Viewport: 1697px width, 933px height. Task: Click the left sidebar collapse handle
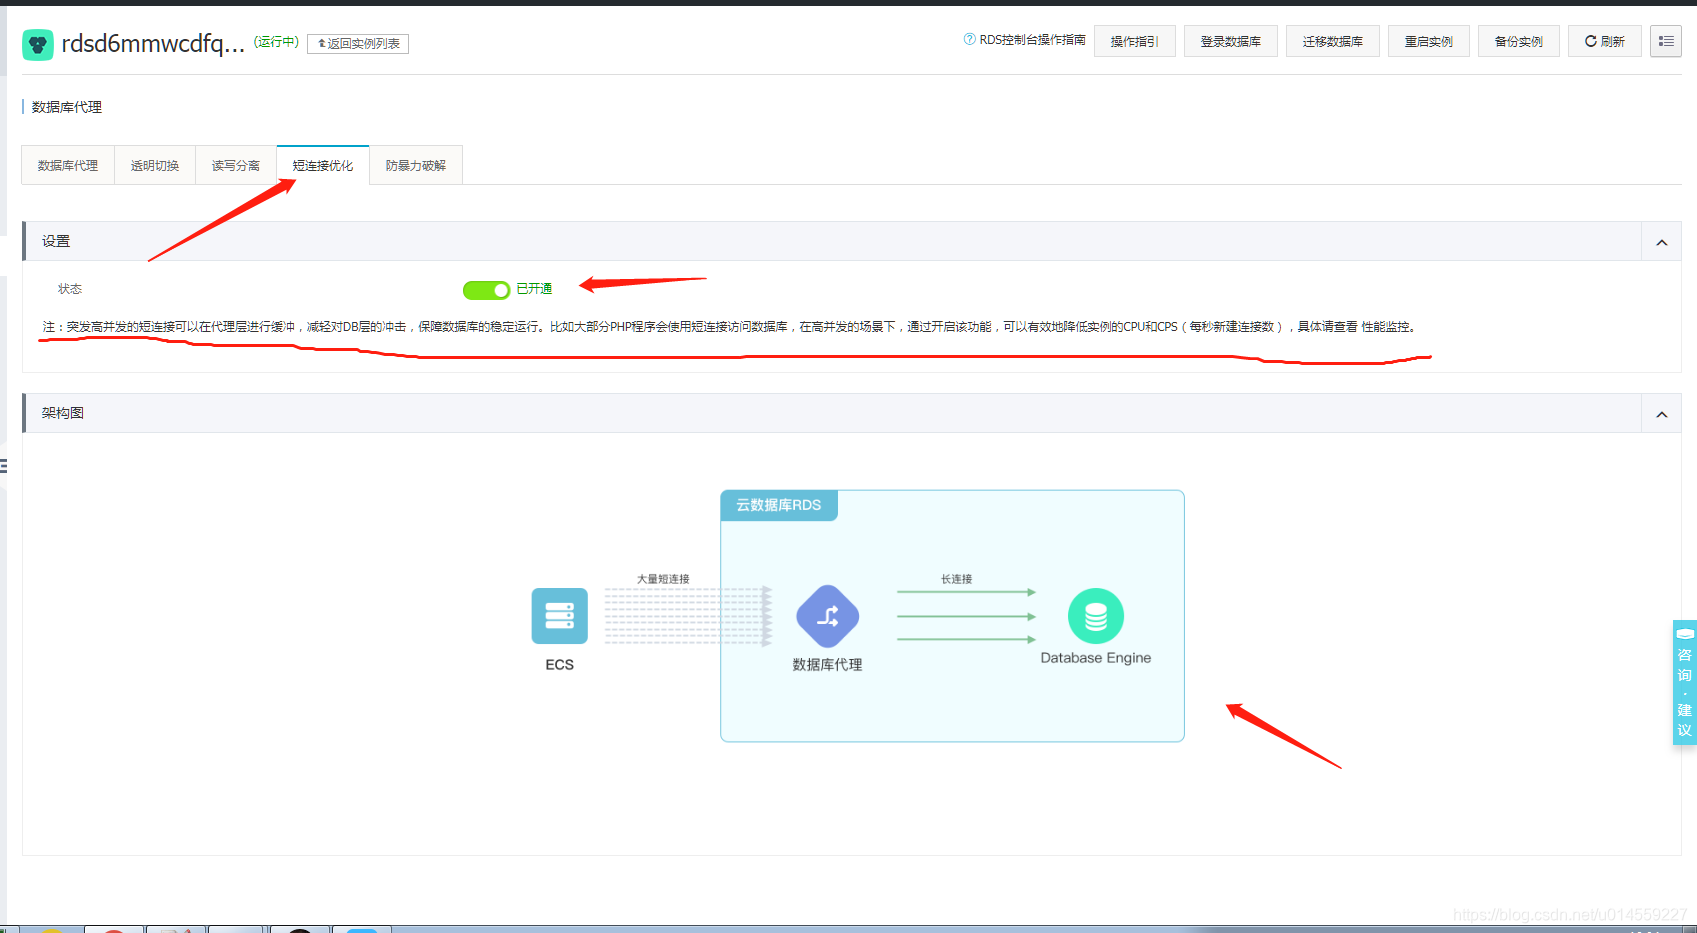(x=4, y=466)
